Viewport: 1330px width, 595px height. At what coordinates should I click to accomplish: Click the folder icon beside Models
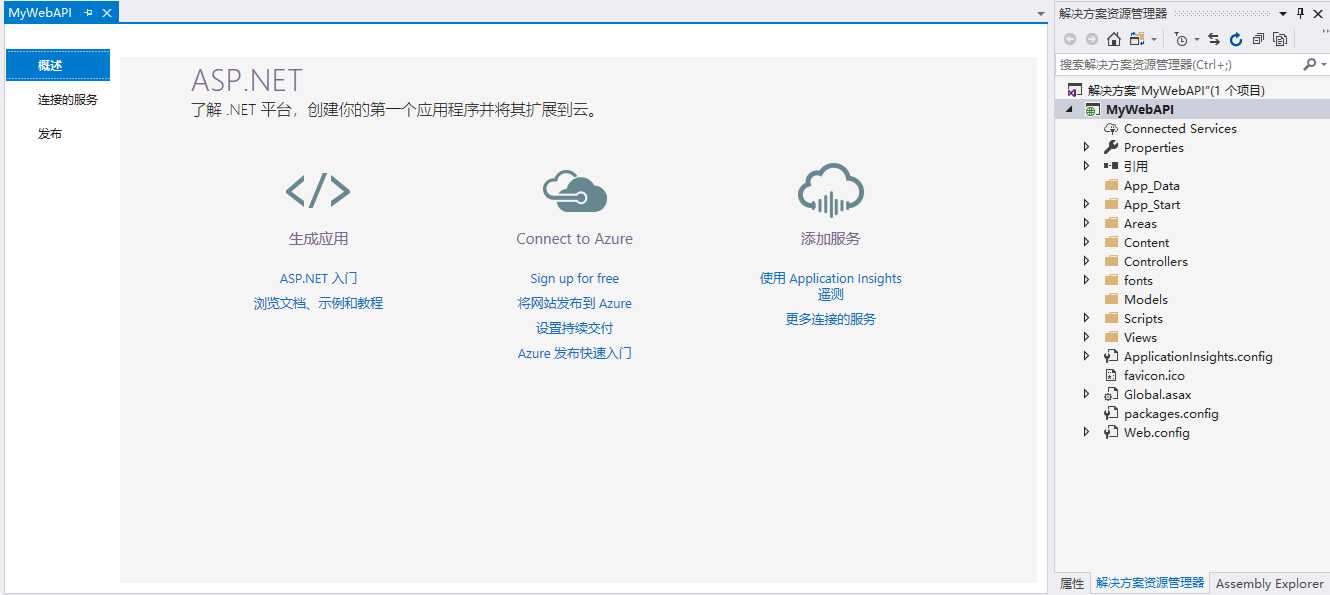coord(1111,299)
